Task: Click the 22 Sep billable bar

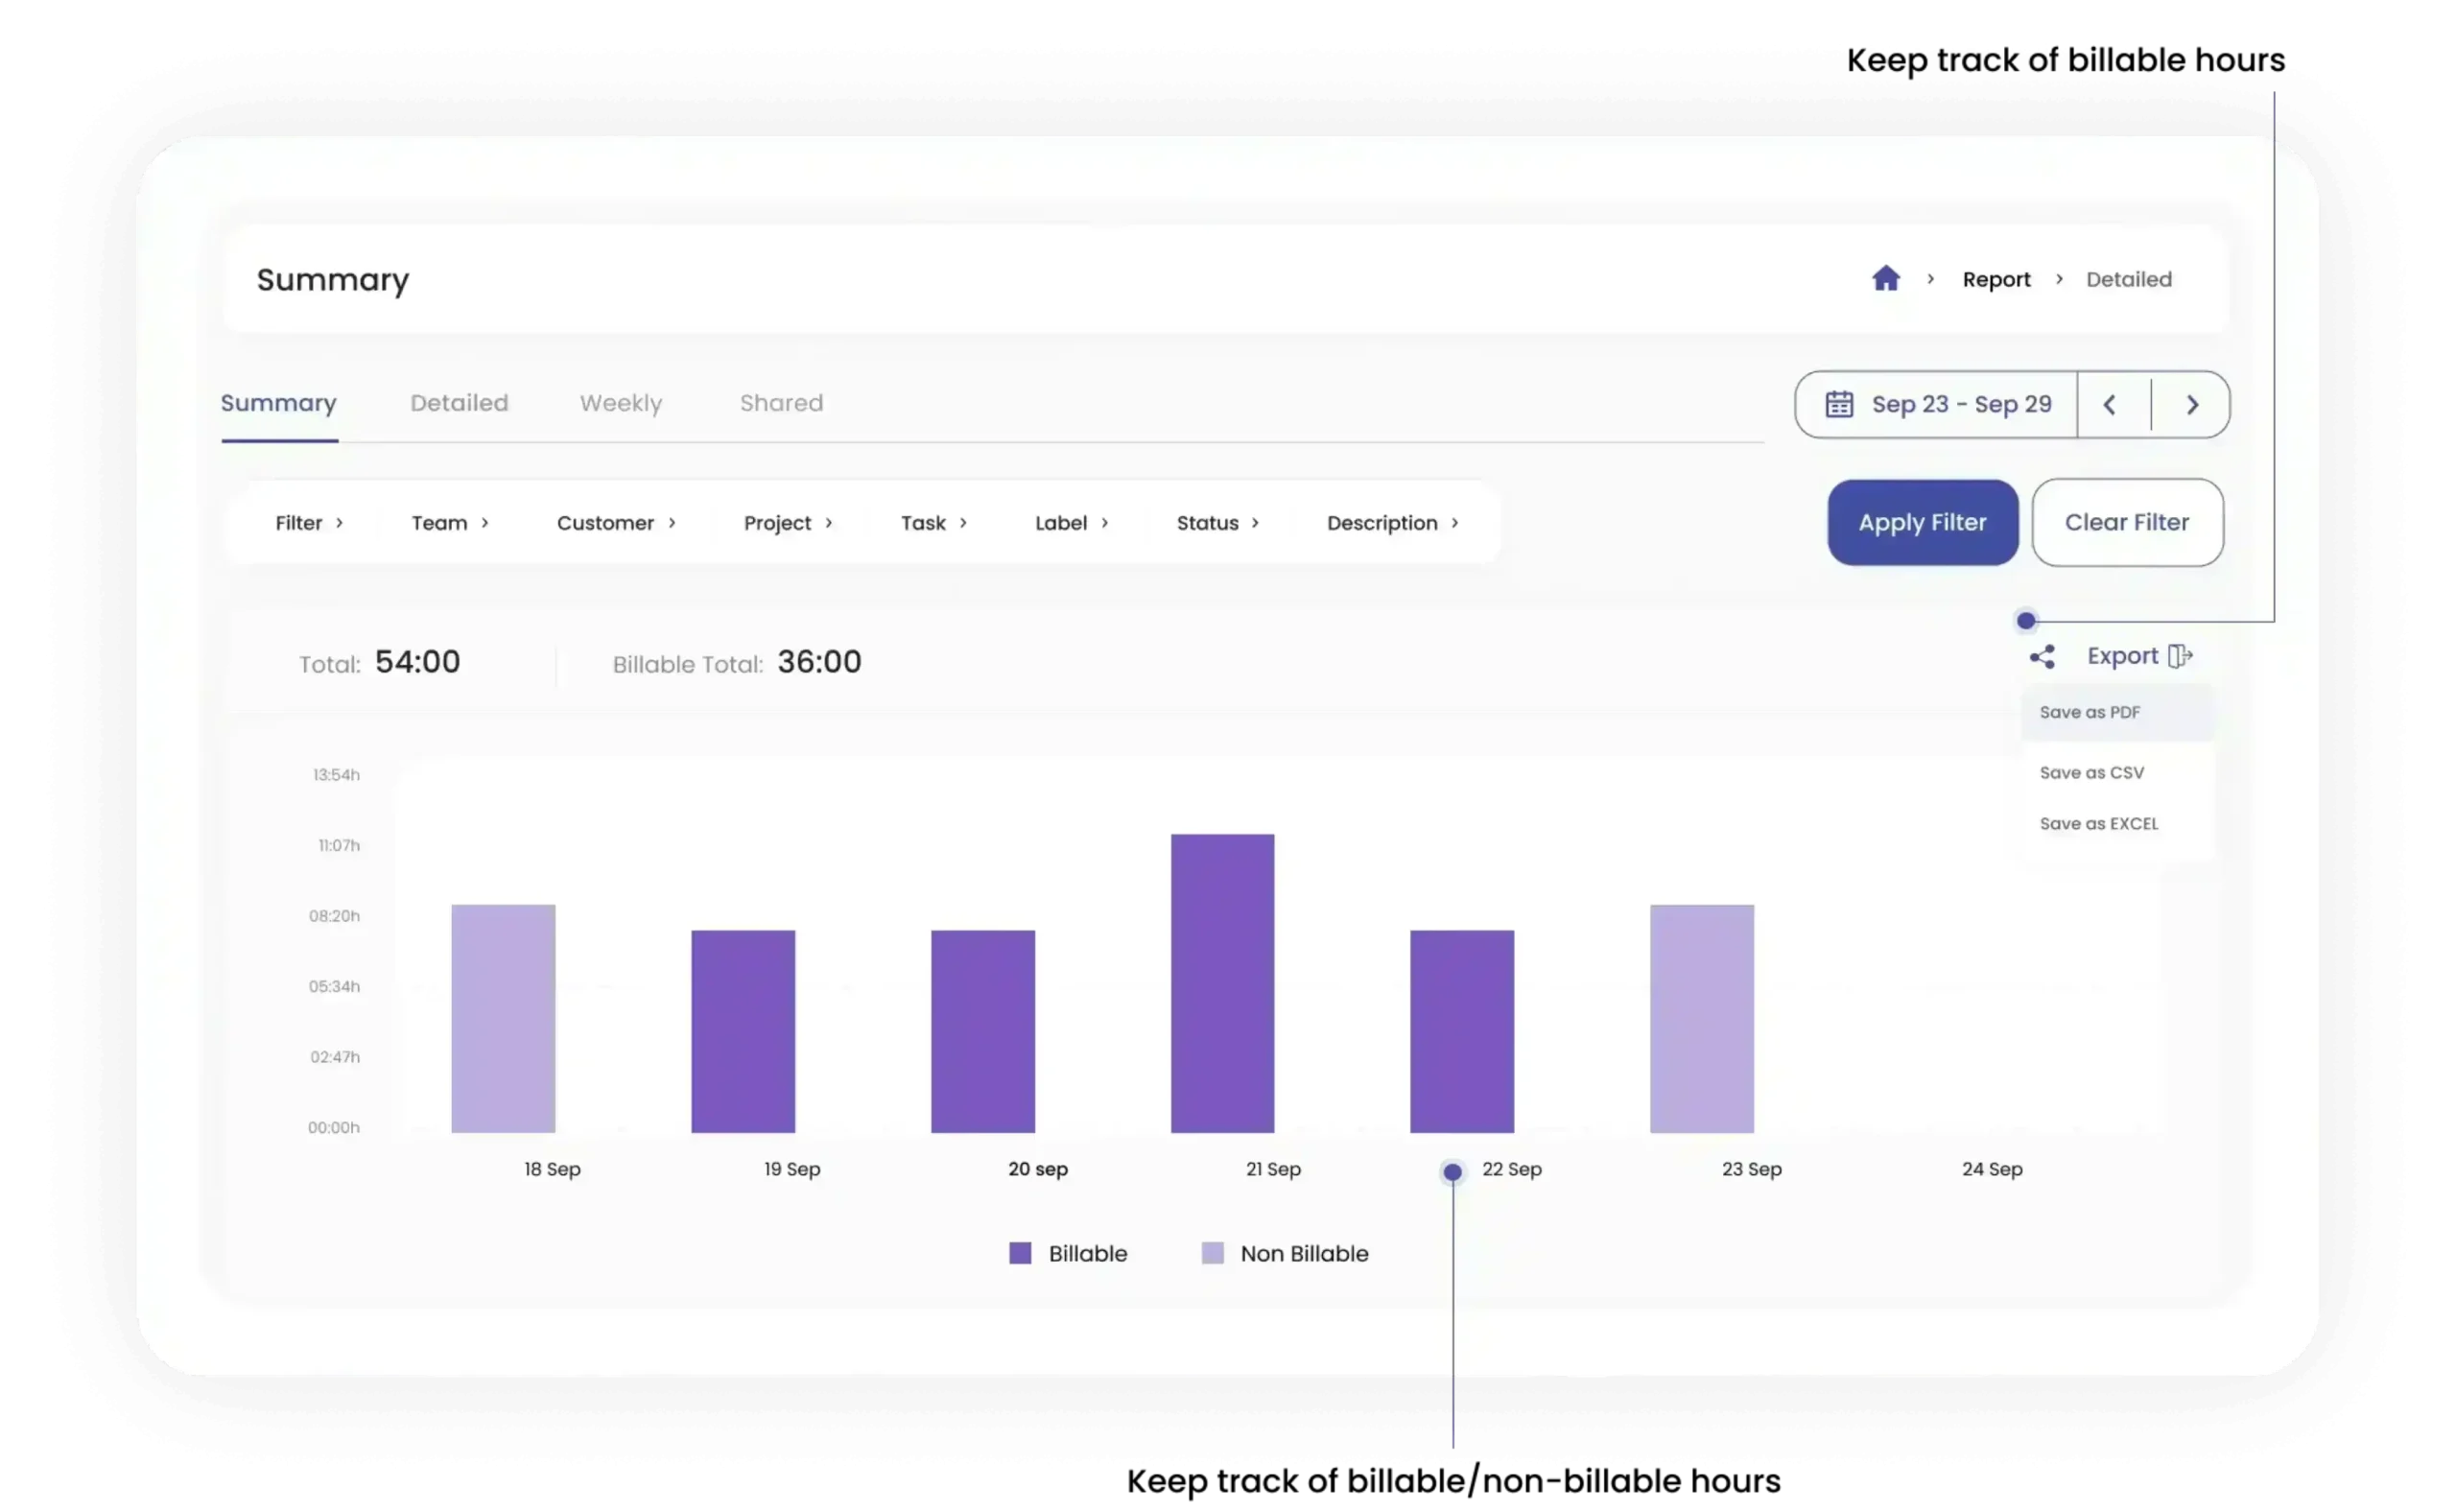Action: (x=1461, y=1031)
